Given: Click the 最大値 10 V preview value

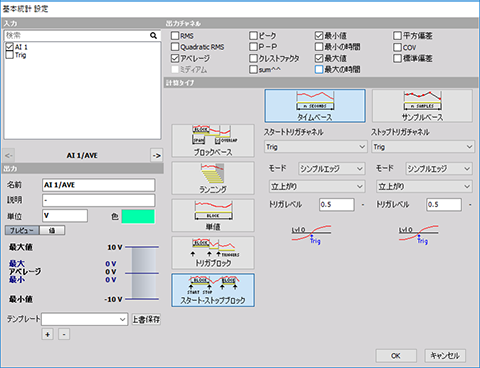Looking at the screenshot, I should [114, 247].
